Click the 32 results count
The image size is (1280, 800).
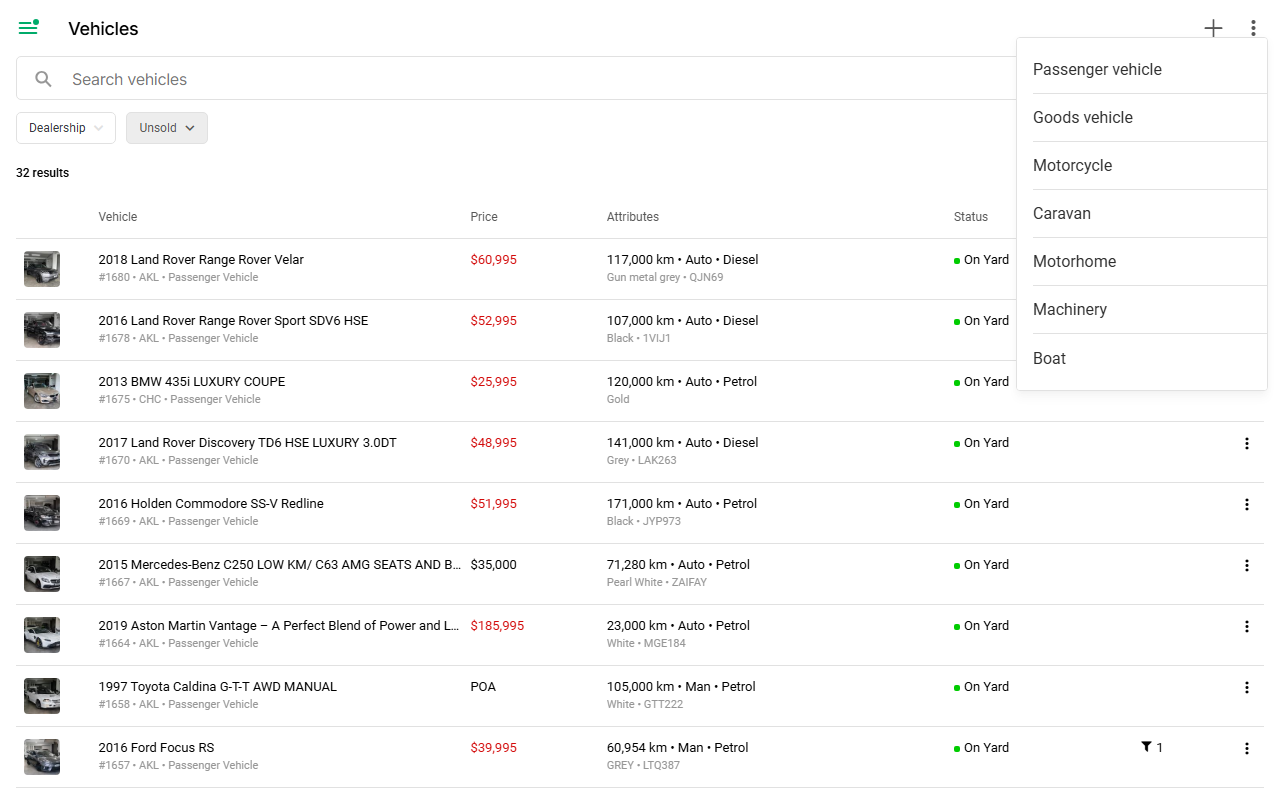43,173
